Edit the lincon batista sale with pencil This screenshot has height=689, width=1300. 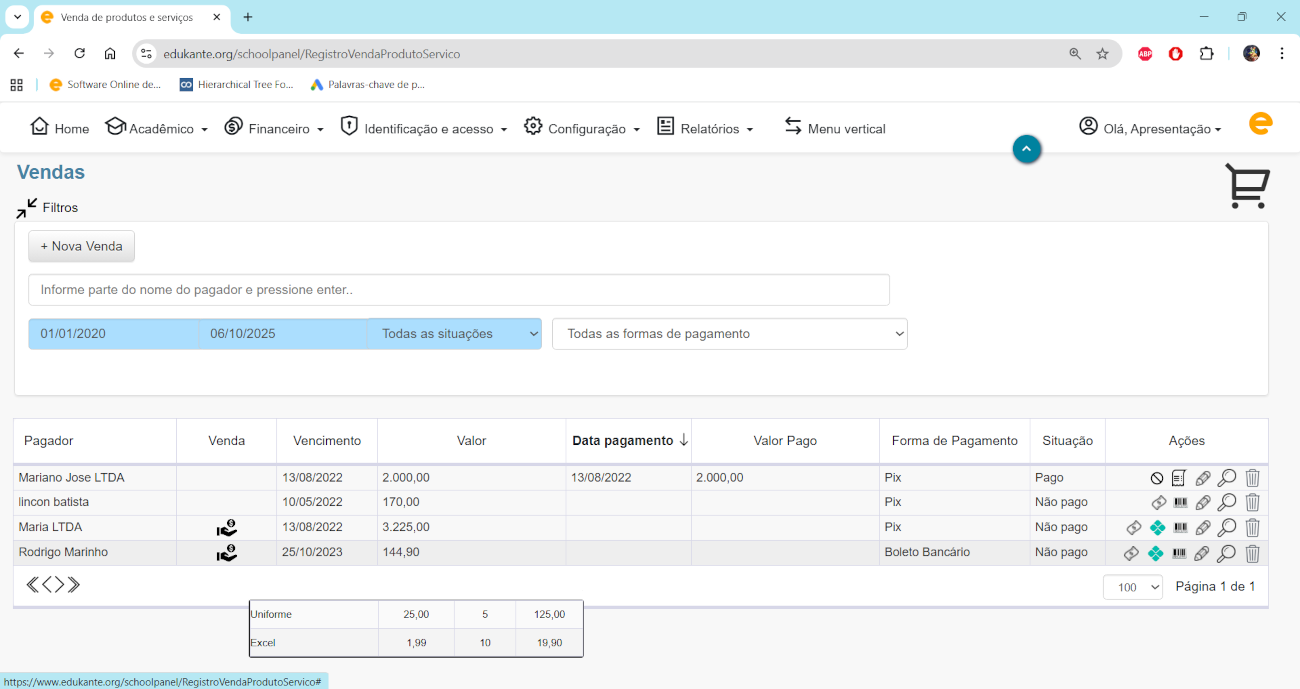coord(1203,503)
